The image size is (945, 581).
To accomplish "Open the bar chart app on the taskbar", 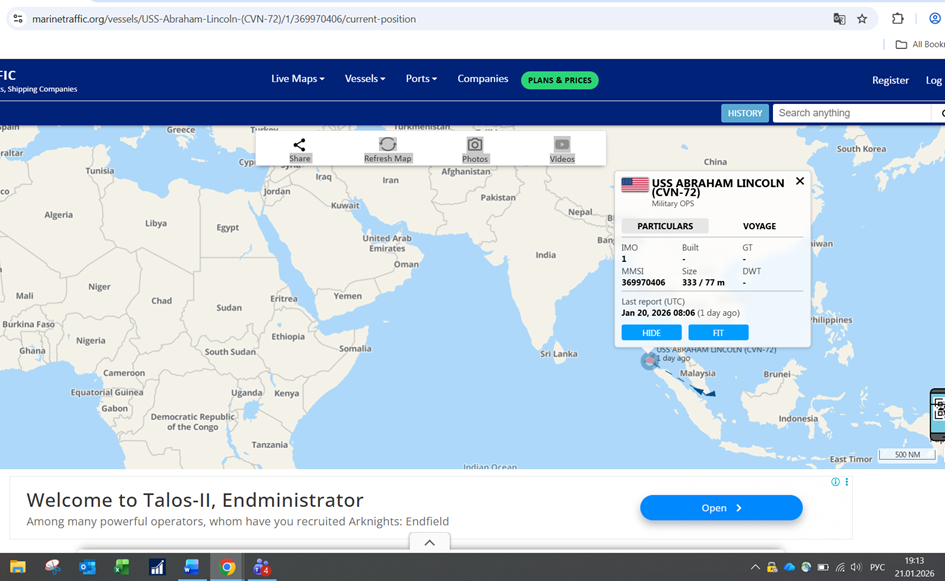I will (x=157, y=567).
